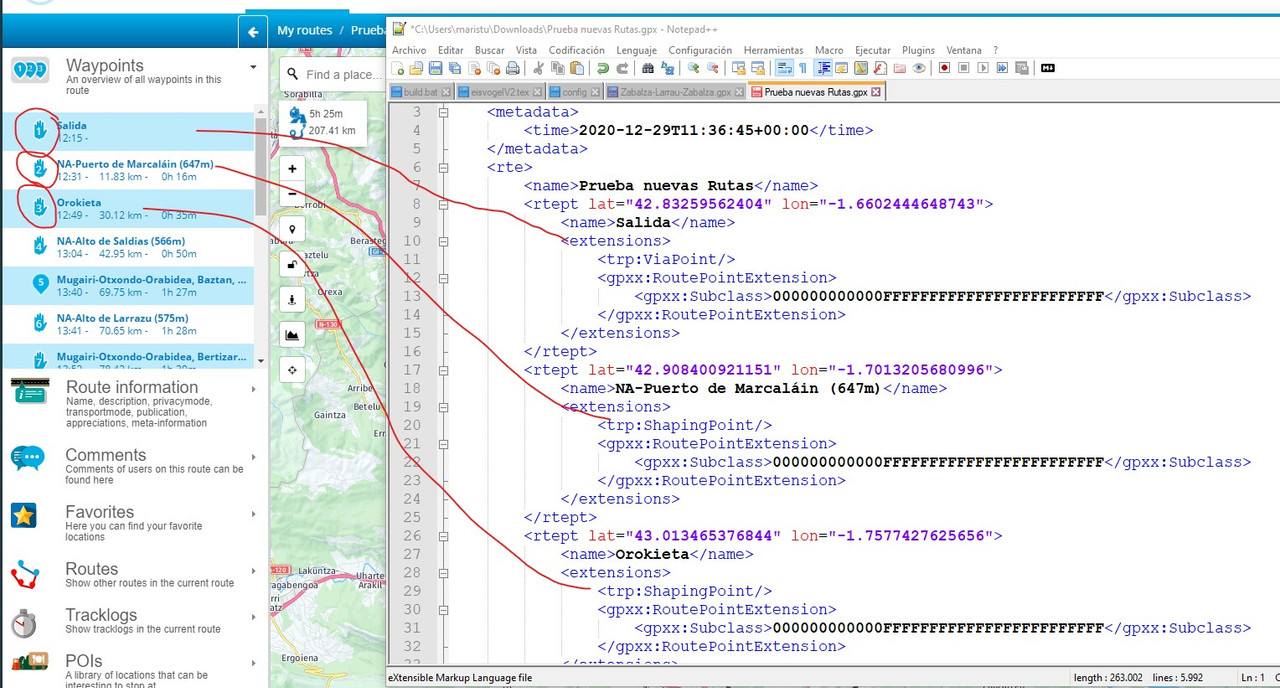Open the Codificación menu
The image size is (1280, 688).
(576, 50)
